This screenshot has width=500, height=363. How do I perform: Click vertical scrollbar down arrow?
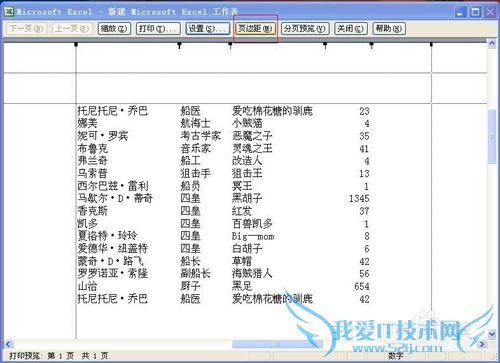pyautogui.click(x=492, y=333)
